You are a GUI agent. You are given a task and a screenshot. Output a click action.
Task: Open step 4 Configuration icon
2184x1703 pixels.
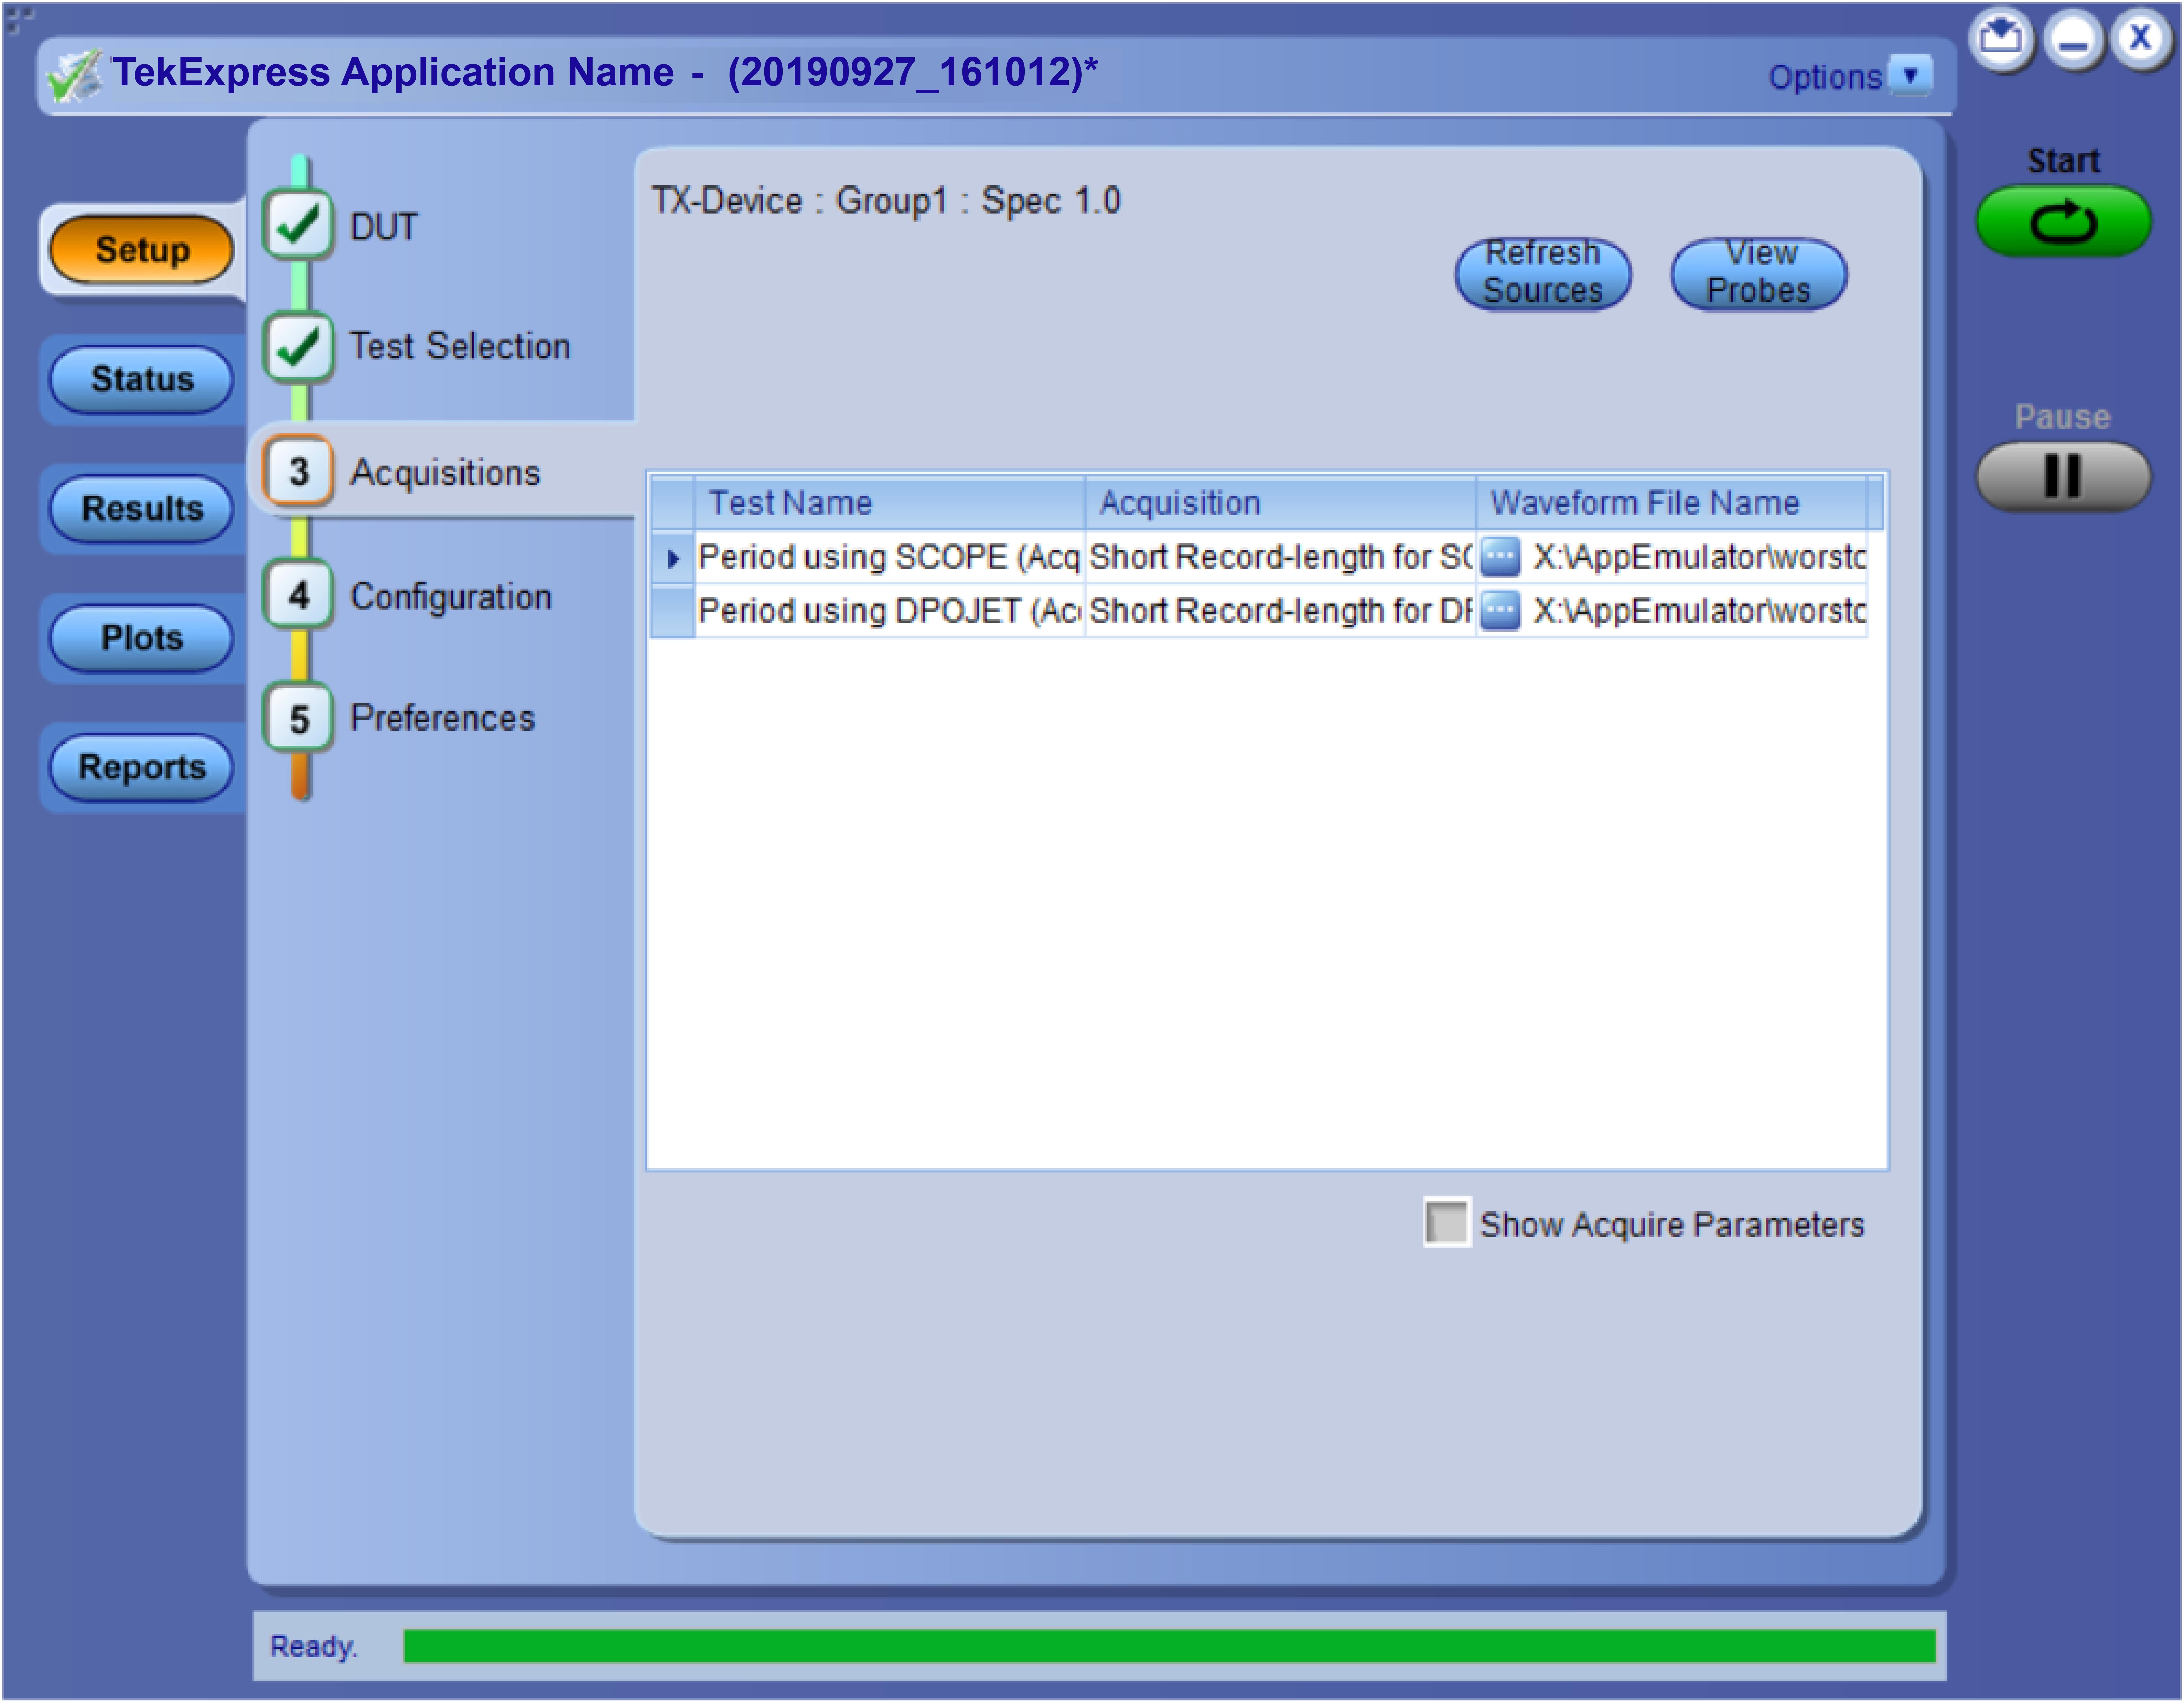click(298, 596)
